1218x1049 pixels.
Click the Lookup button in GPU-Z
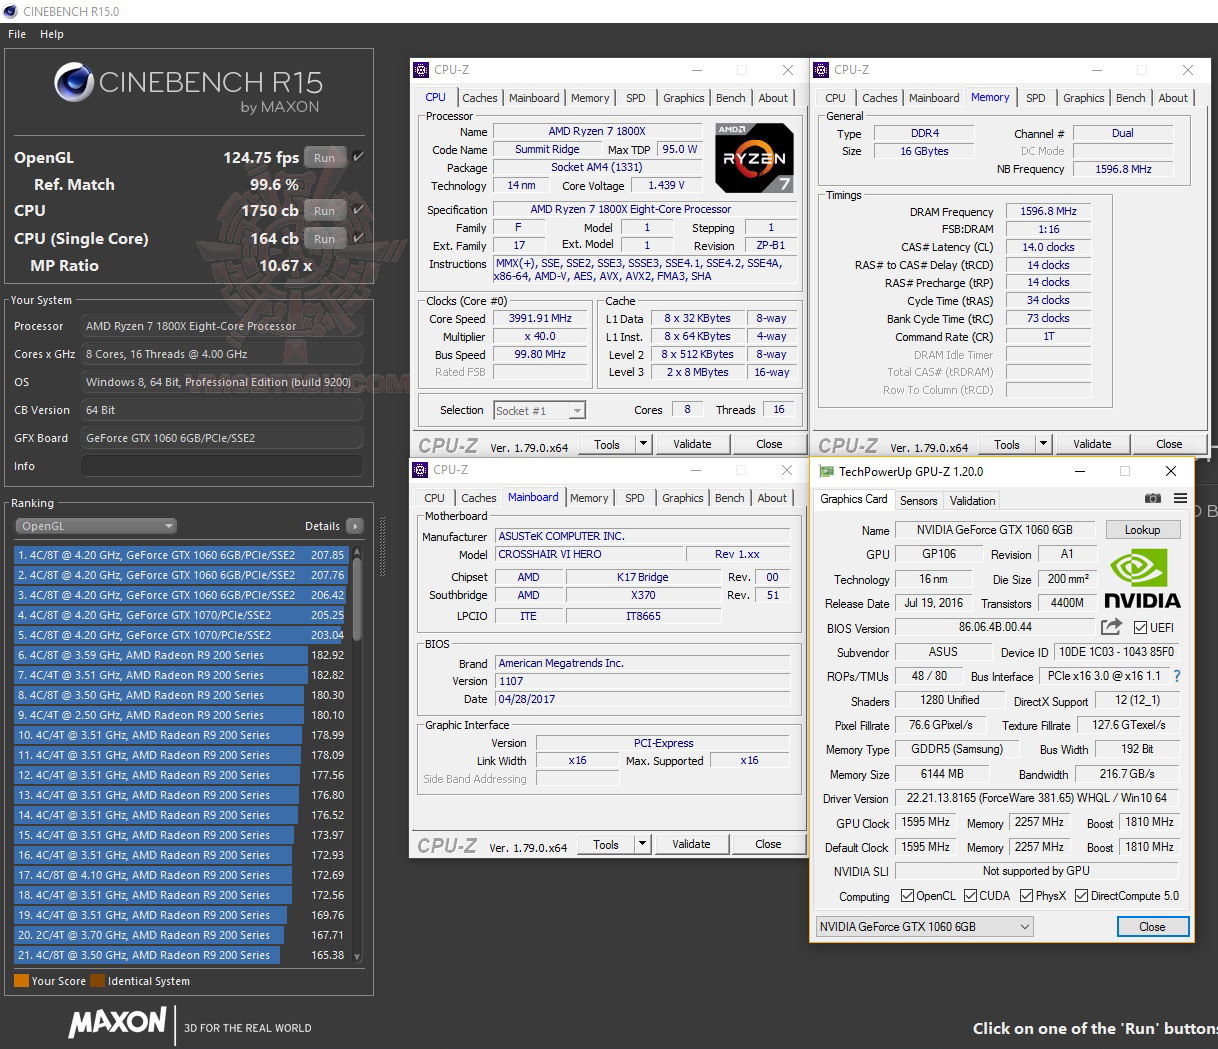(x=1142, y=530)
